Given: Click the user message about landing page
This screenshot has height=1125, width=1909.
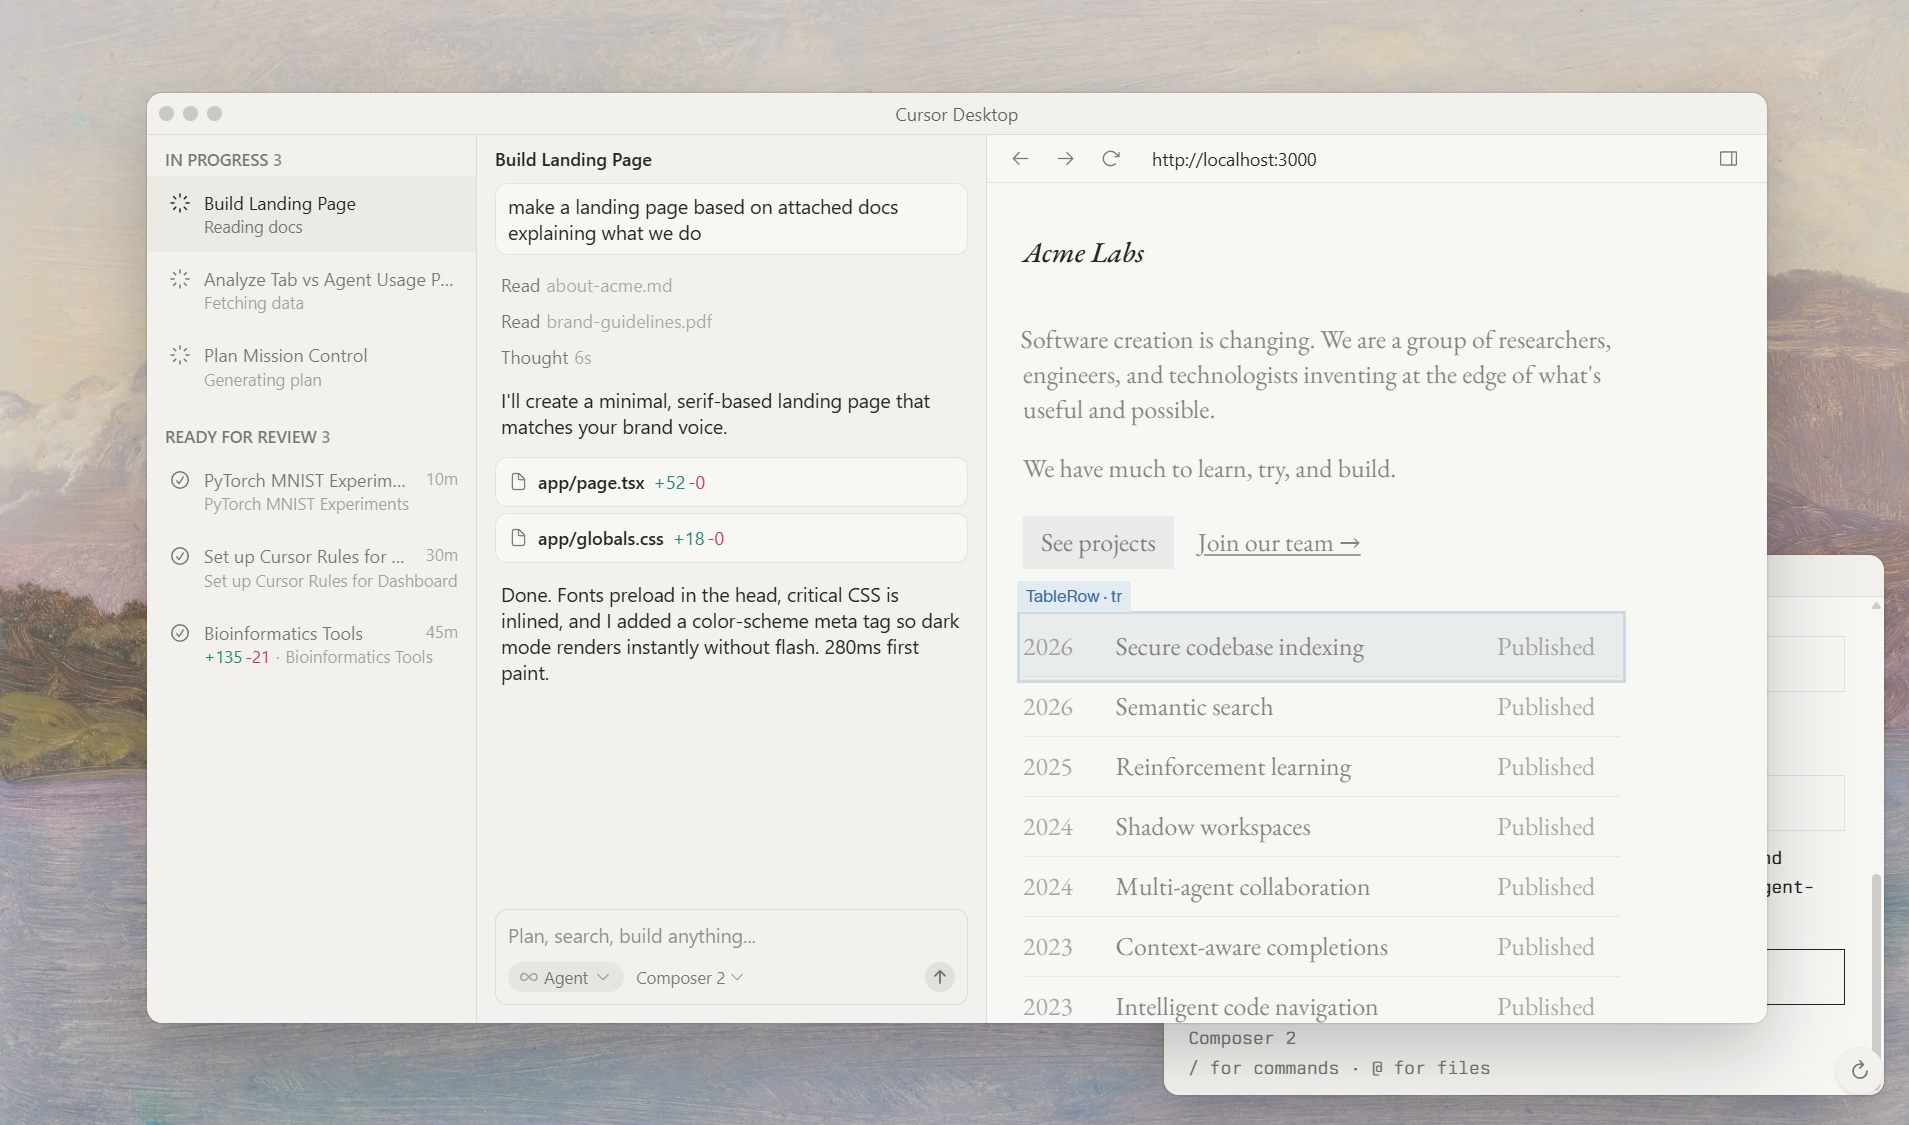Looking at the screenshot, I should click(731, 220).
